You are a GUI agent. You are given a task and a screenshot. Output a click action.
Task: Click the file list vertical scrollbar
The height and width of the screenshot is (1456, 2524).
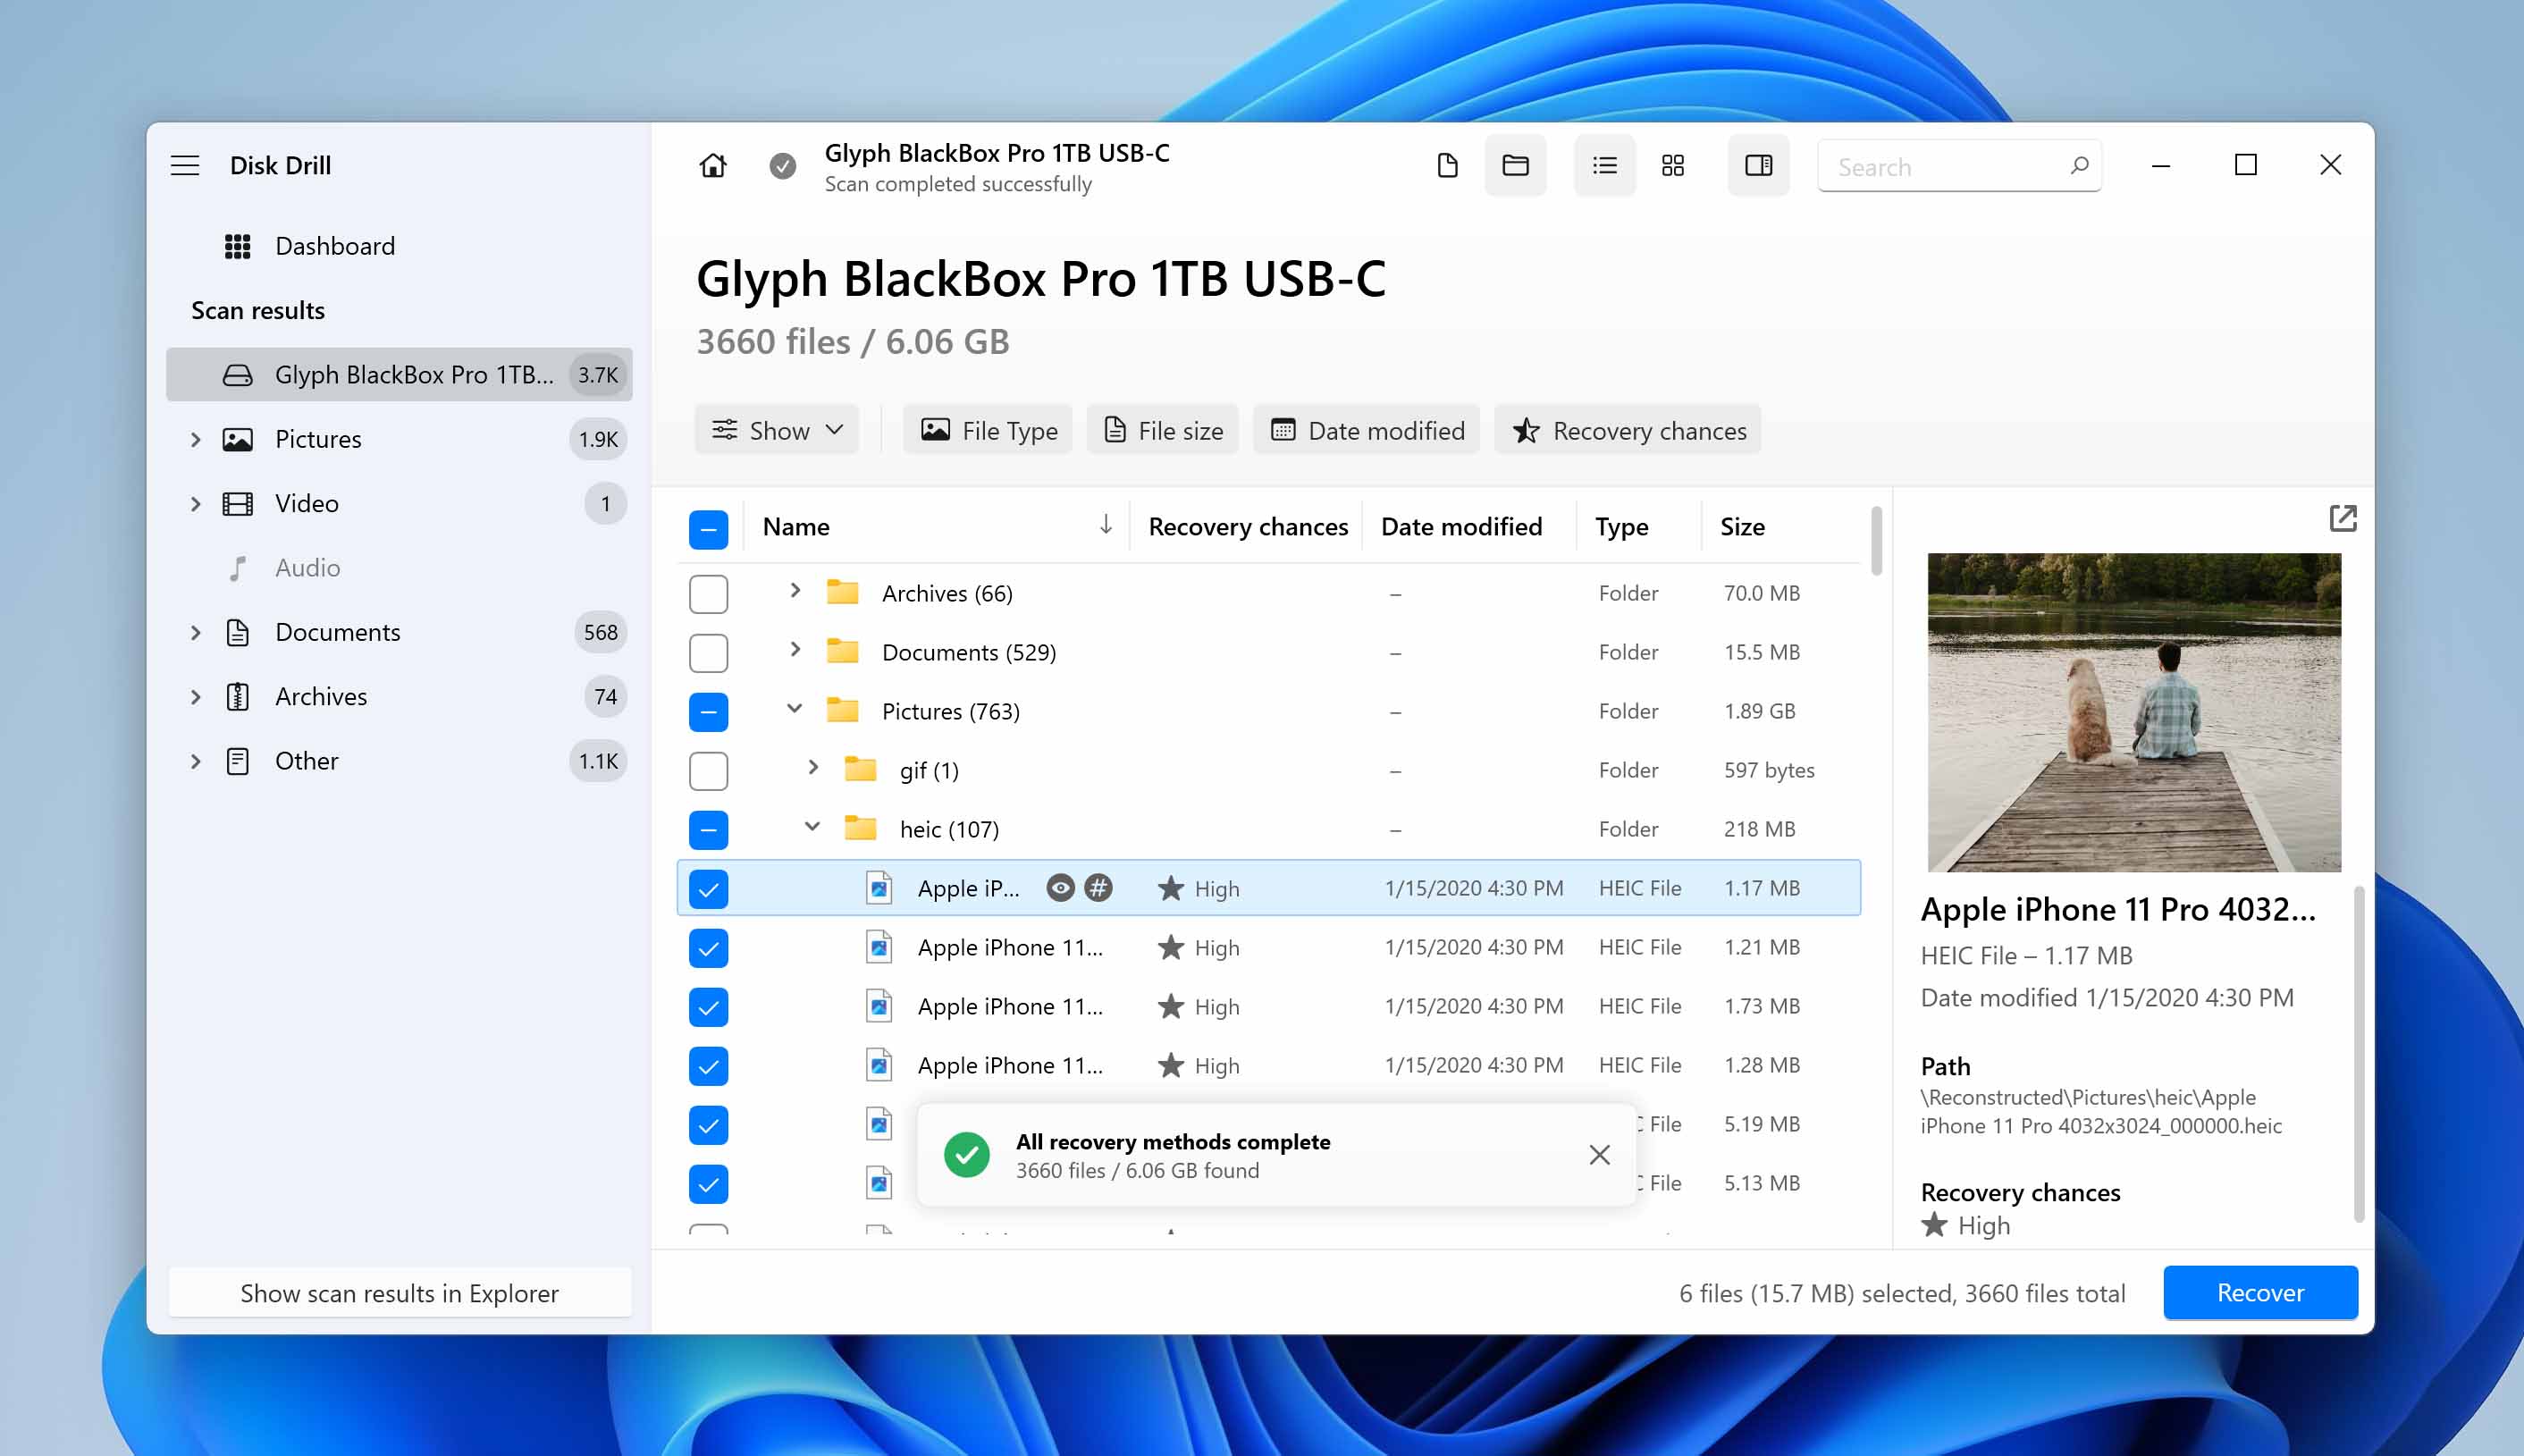[1876, 540]
